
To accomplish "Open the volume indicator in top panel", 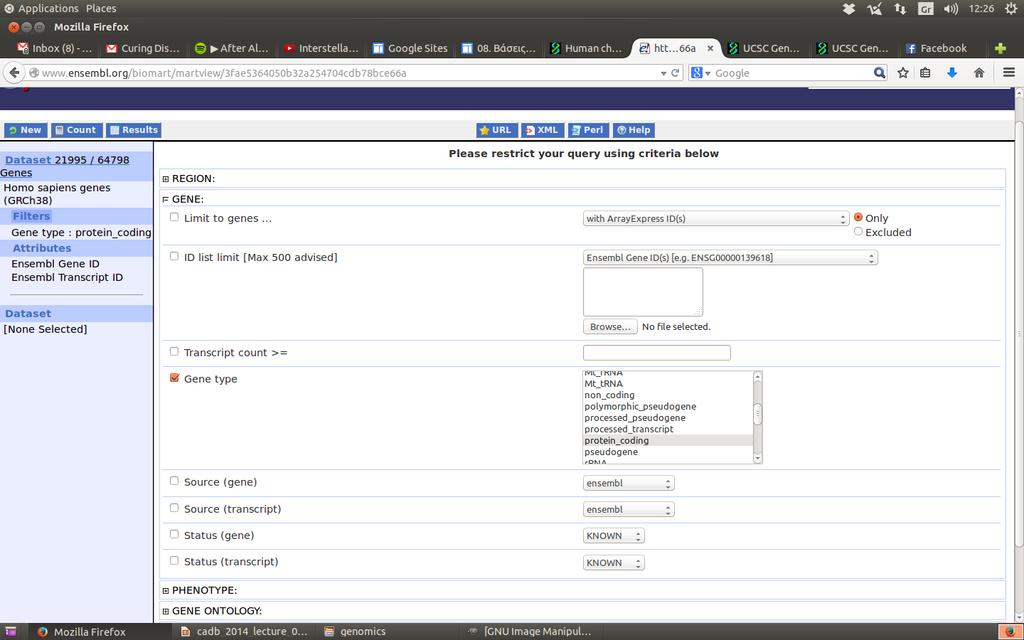I will pyautogui.click(x=951, y=8).
